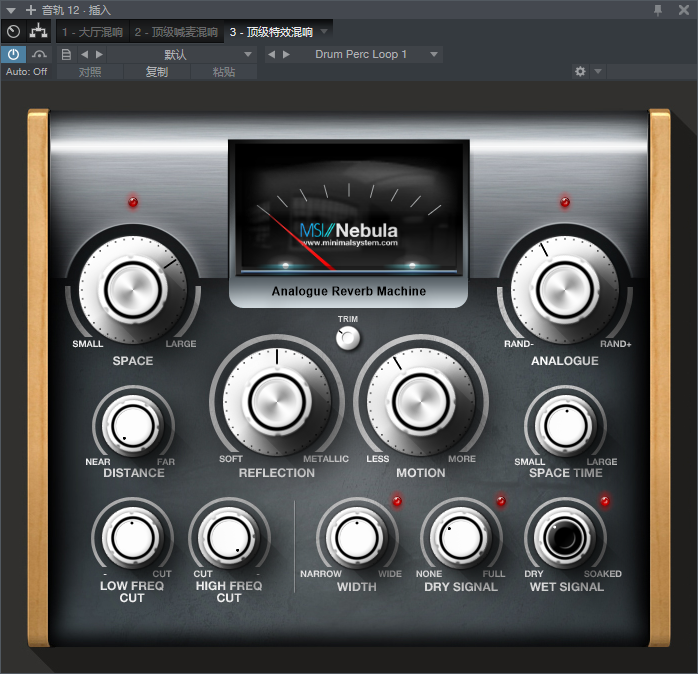The width and height of the screenshot is (698, 674).
Task: Expand the arrow beside the gear icon
Action: pos(598,71)
